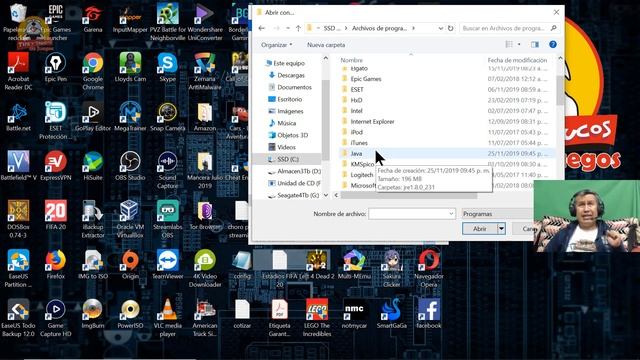Select SSD (C:) drive in sidebar
The image size is (640, 360).
point(287,159)
